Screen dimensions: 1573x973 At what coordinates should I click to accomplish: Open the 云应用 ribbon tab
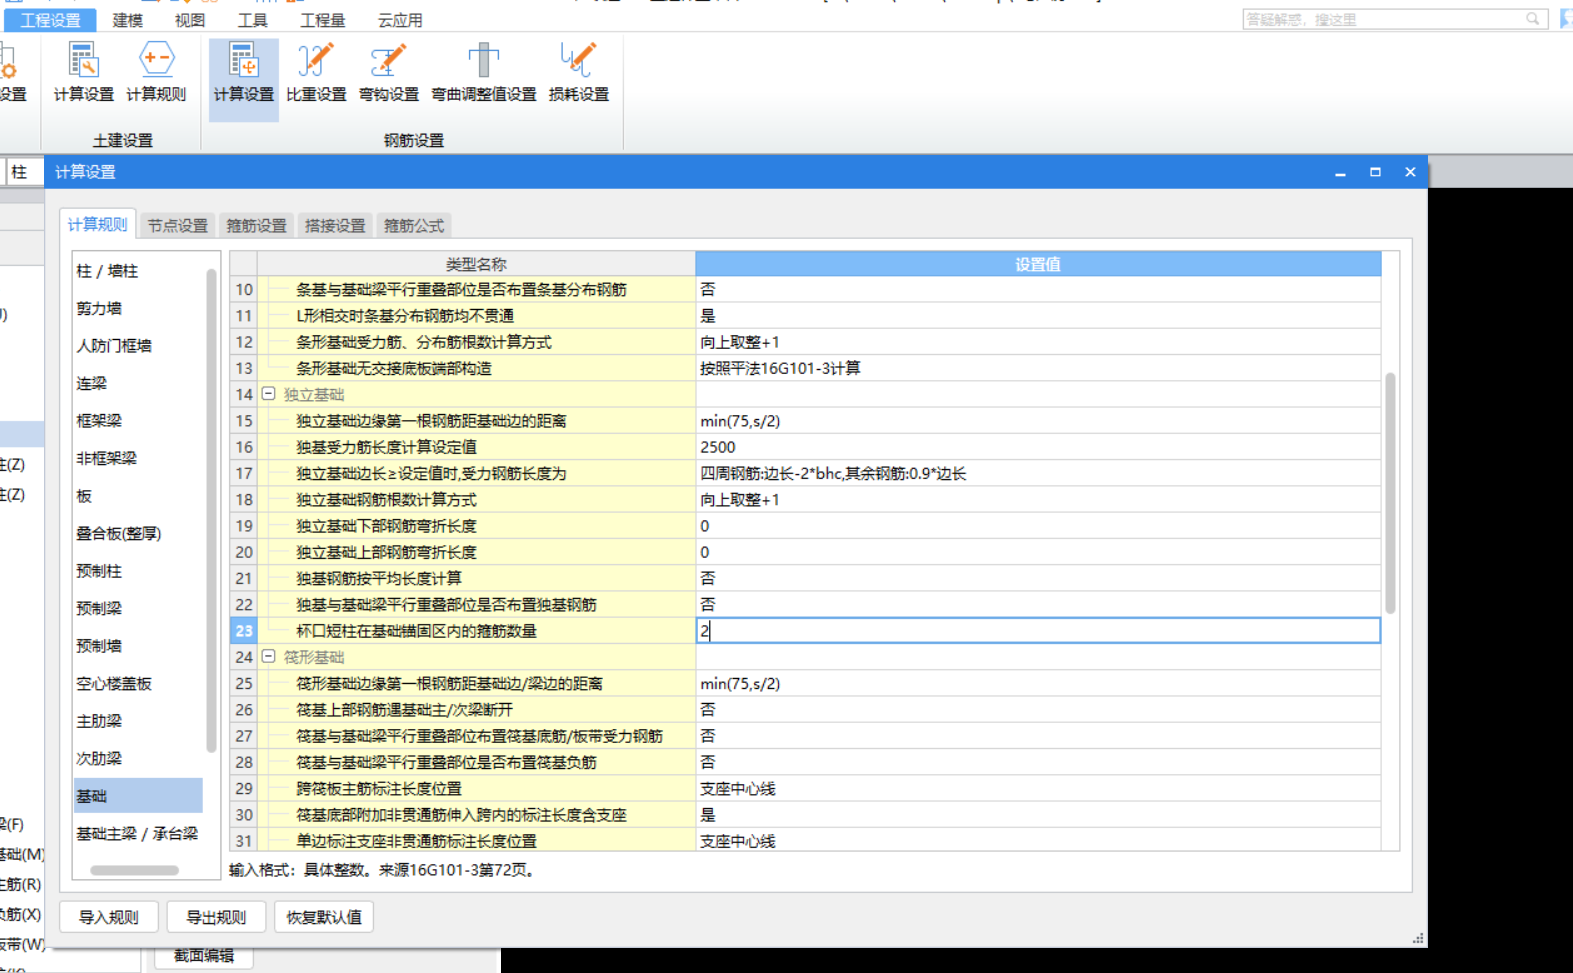coord(400,20)
